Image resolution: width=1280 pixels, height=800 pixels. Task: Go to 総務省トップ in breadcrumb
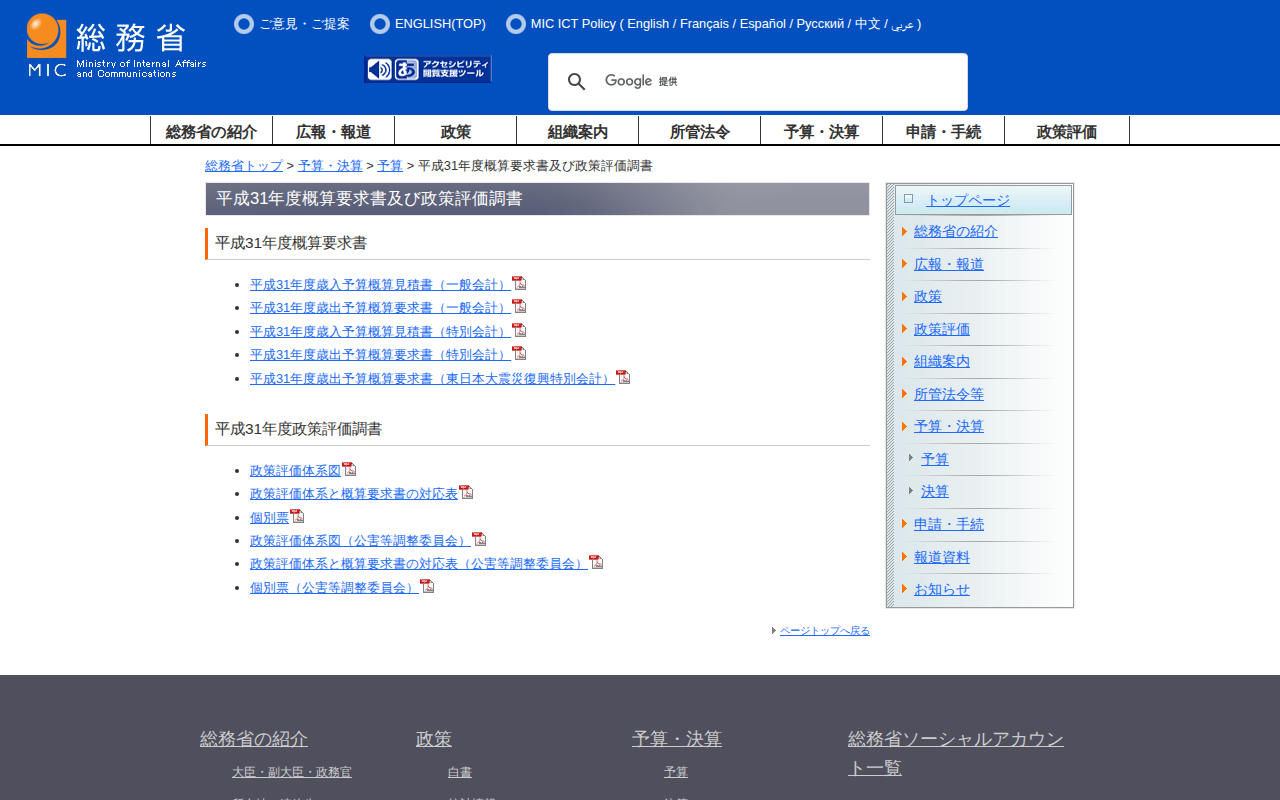[x=244, y=166]
